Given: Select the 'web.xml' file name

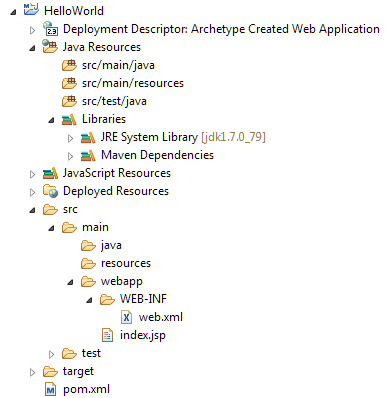Looking at the screenshot, I should click(161, 317).
